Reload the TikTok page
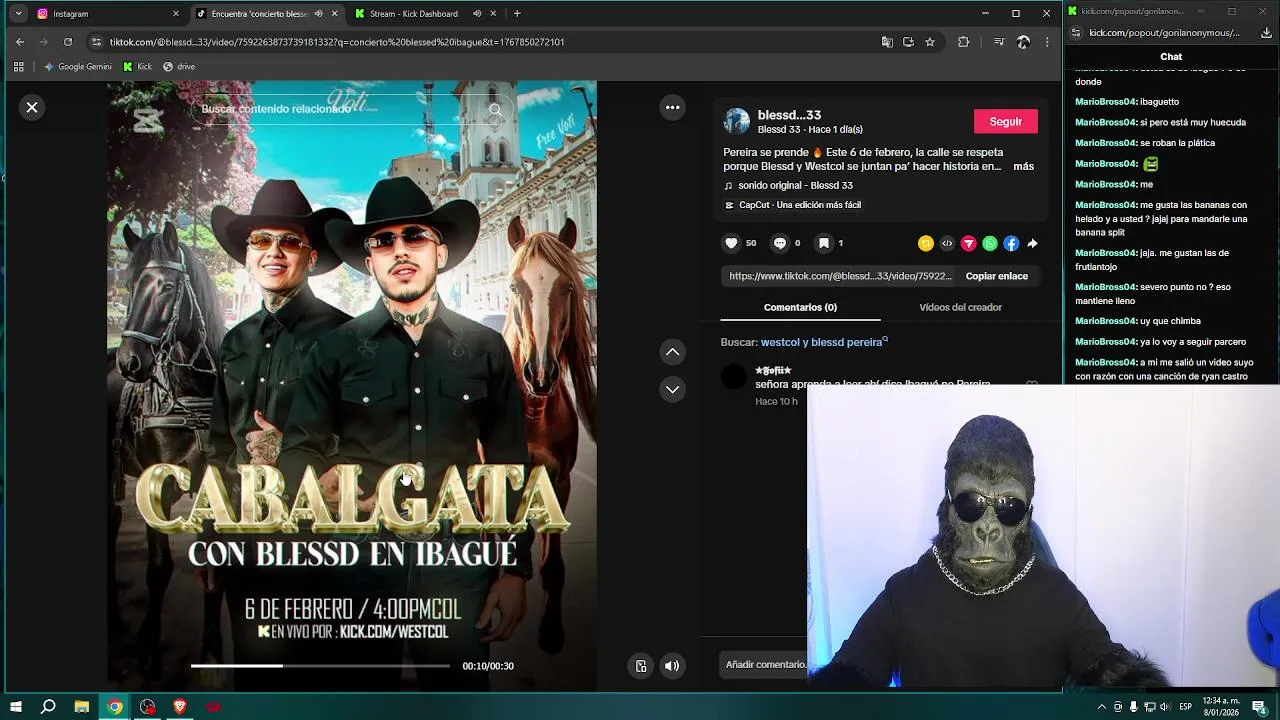This screenshot has height=720, width=1280. point(68,42)
